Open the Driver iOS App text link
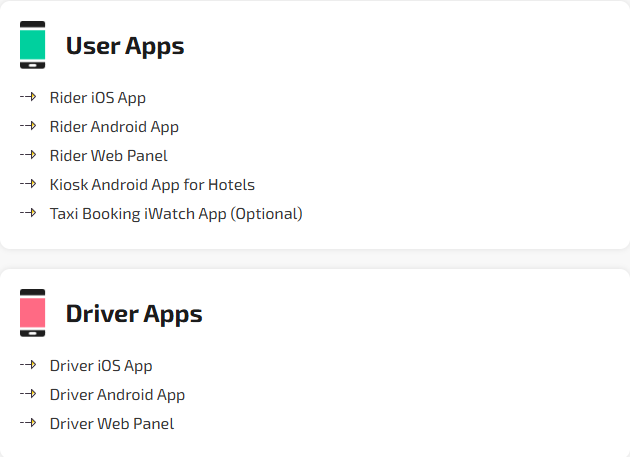630x457 pixels. pyautogui.click(x=101, y=366)
